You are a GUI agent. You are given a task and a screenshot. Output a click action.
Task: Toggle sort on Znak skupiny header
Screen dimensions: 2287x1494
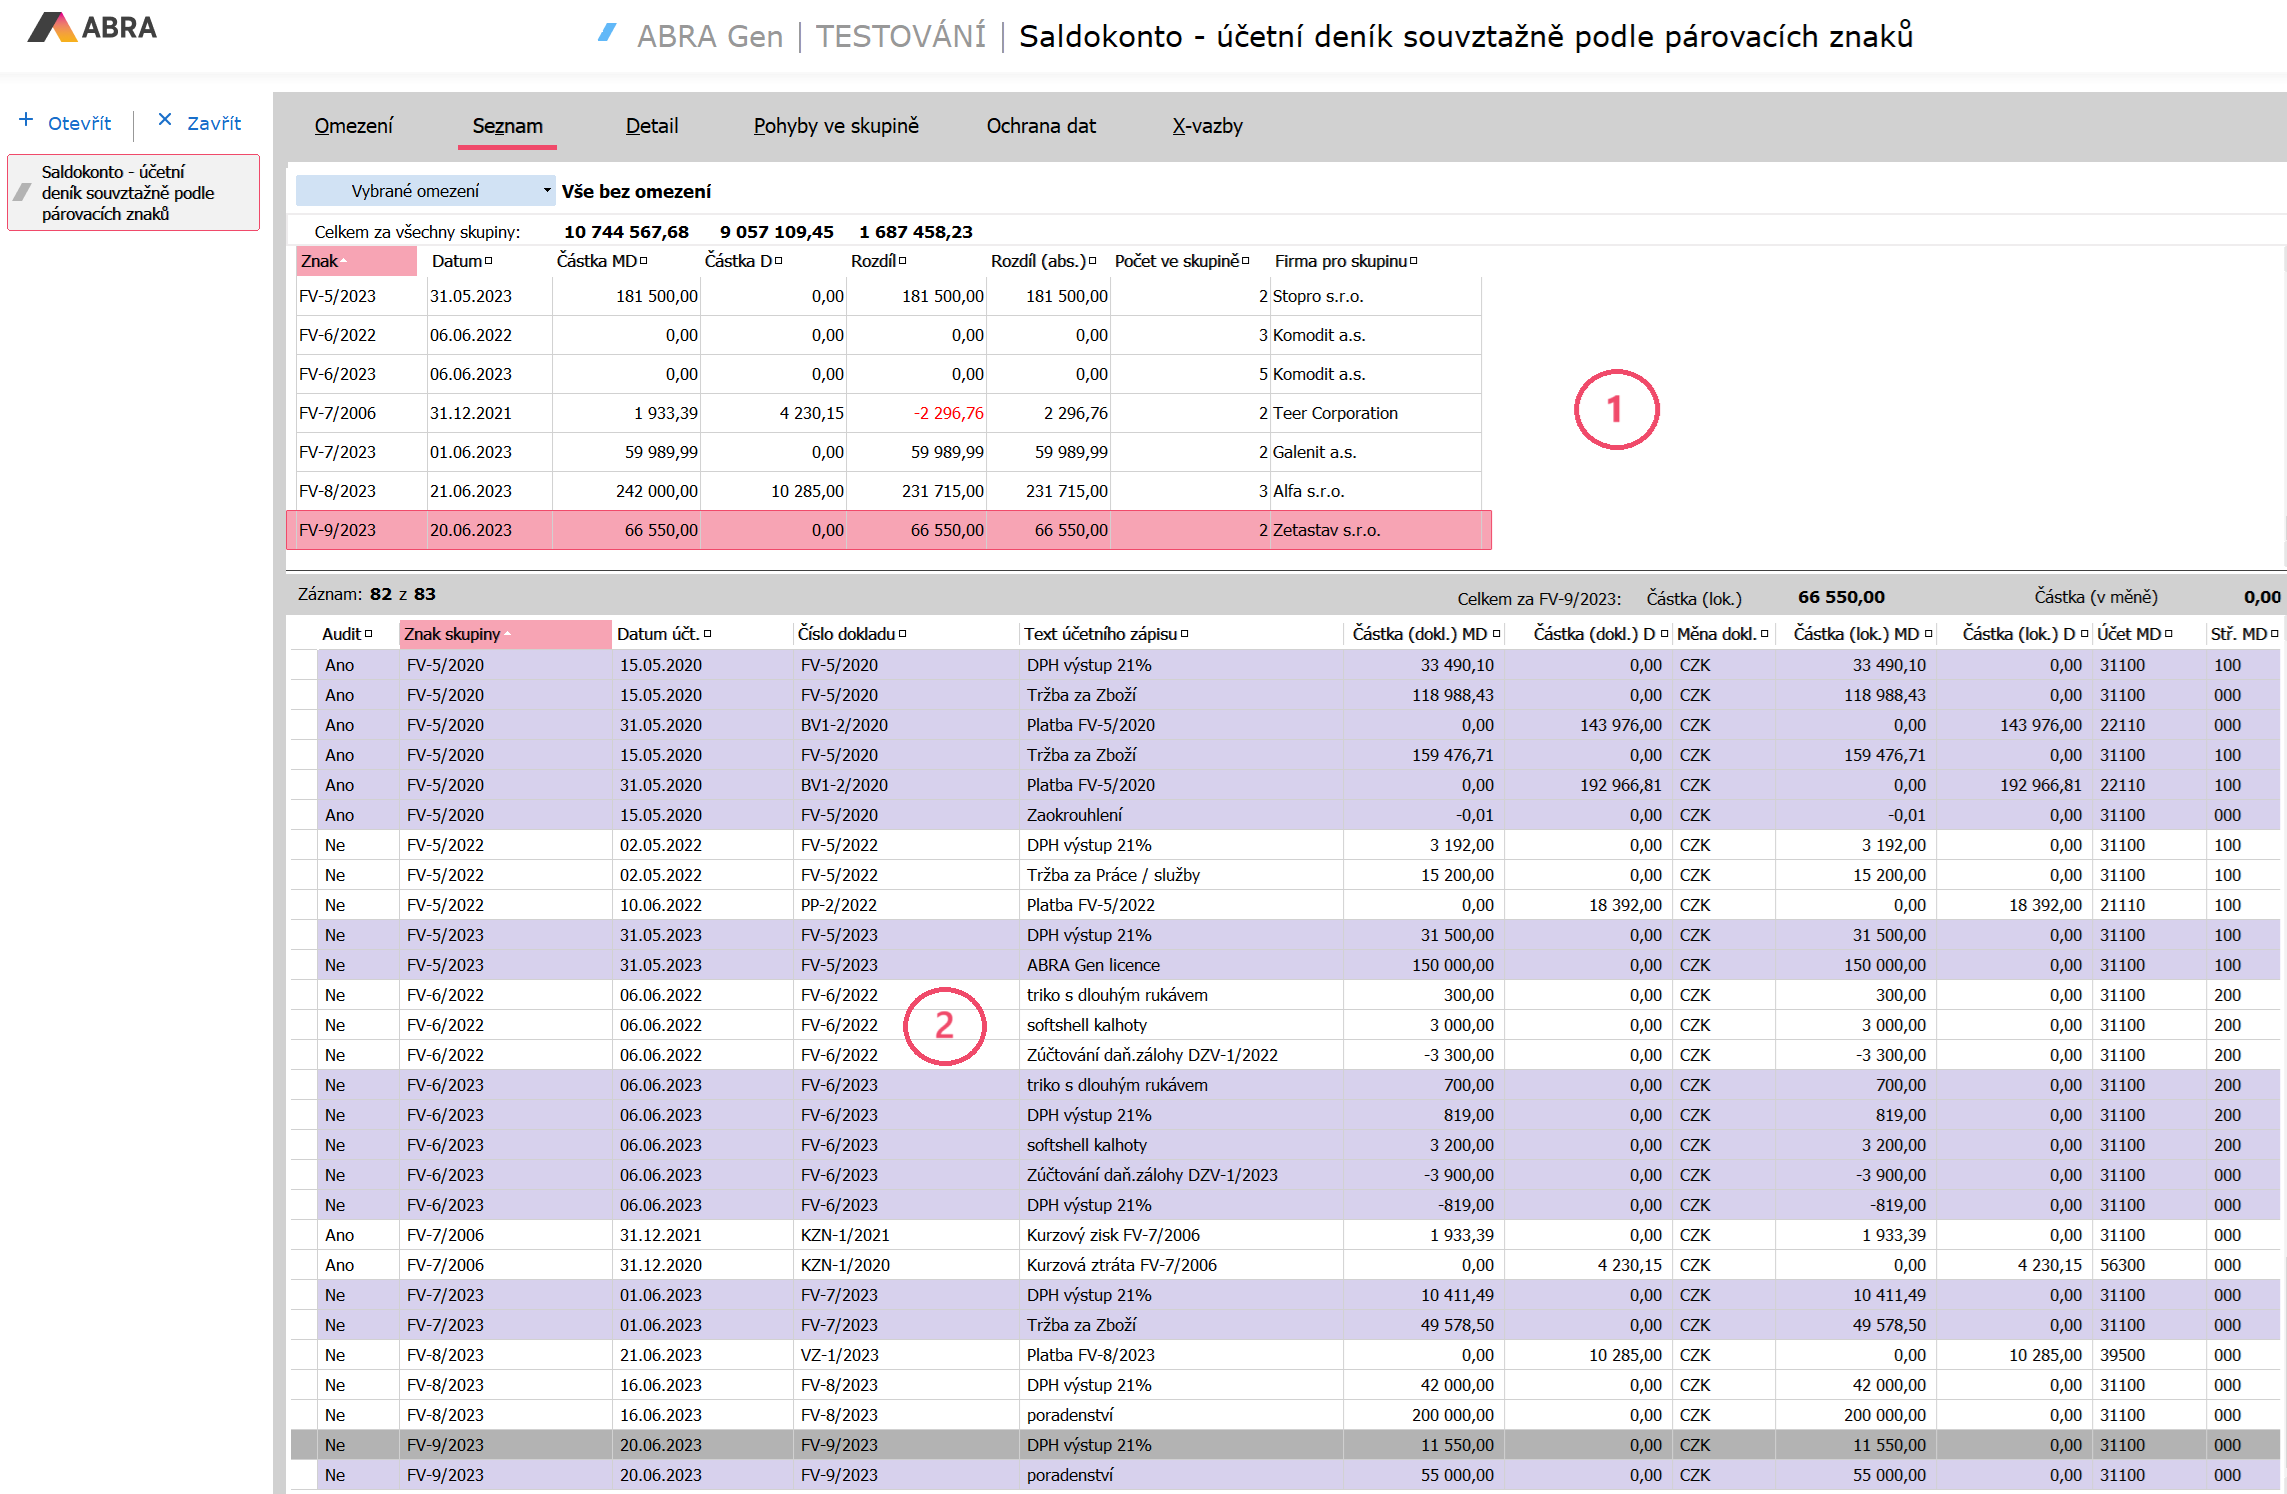pyautogui.click(x=508, y=634)
